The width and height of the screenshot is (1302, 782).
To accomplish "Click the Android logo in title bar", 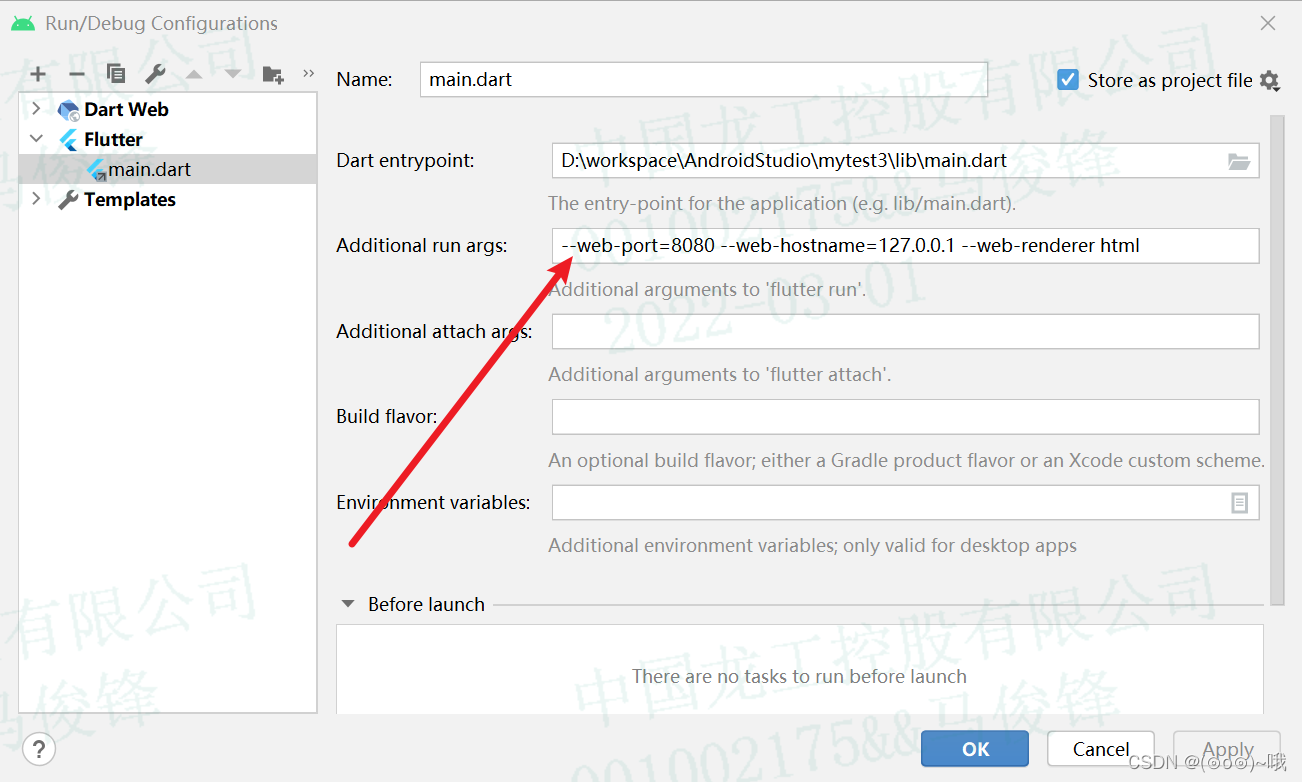I will 23,23.
